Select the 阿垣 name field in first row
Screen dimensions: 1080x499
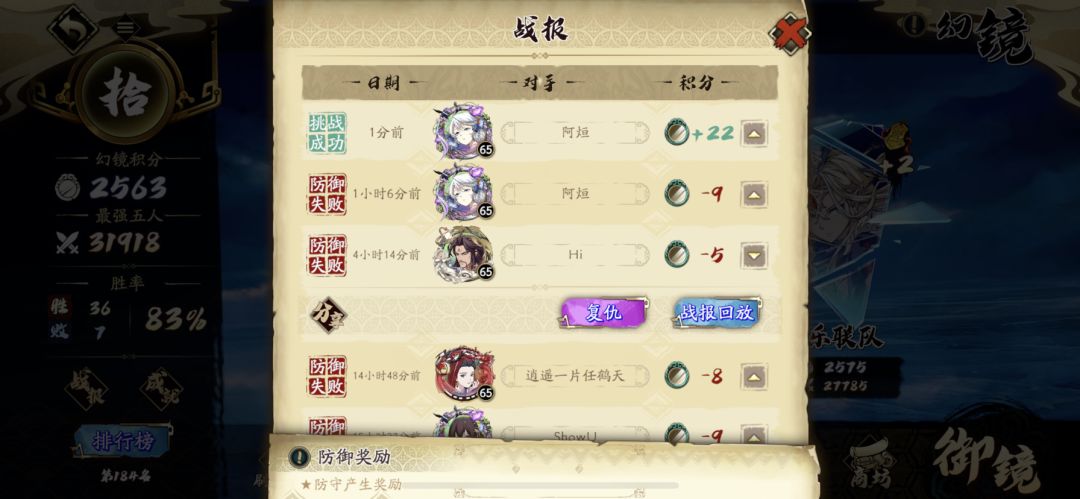click(575, 132)
